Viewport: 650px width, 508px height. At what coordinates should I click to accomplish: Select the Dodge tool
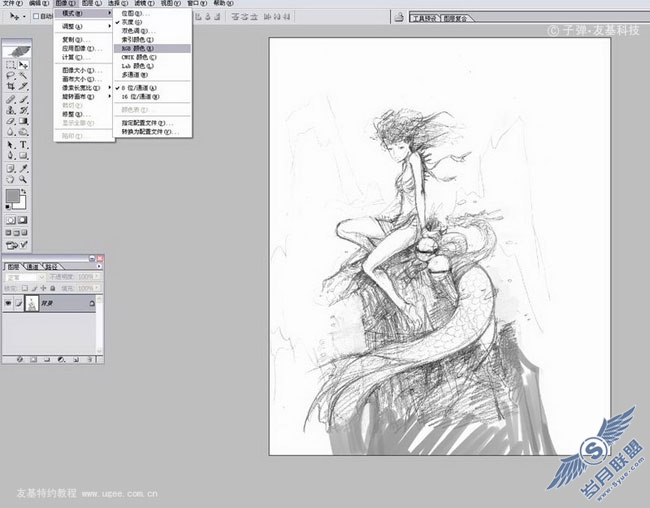24,132
